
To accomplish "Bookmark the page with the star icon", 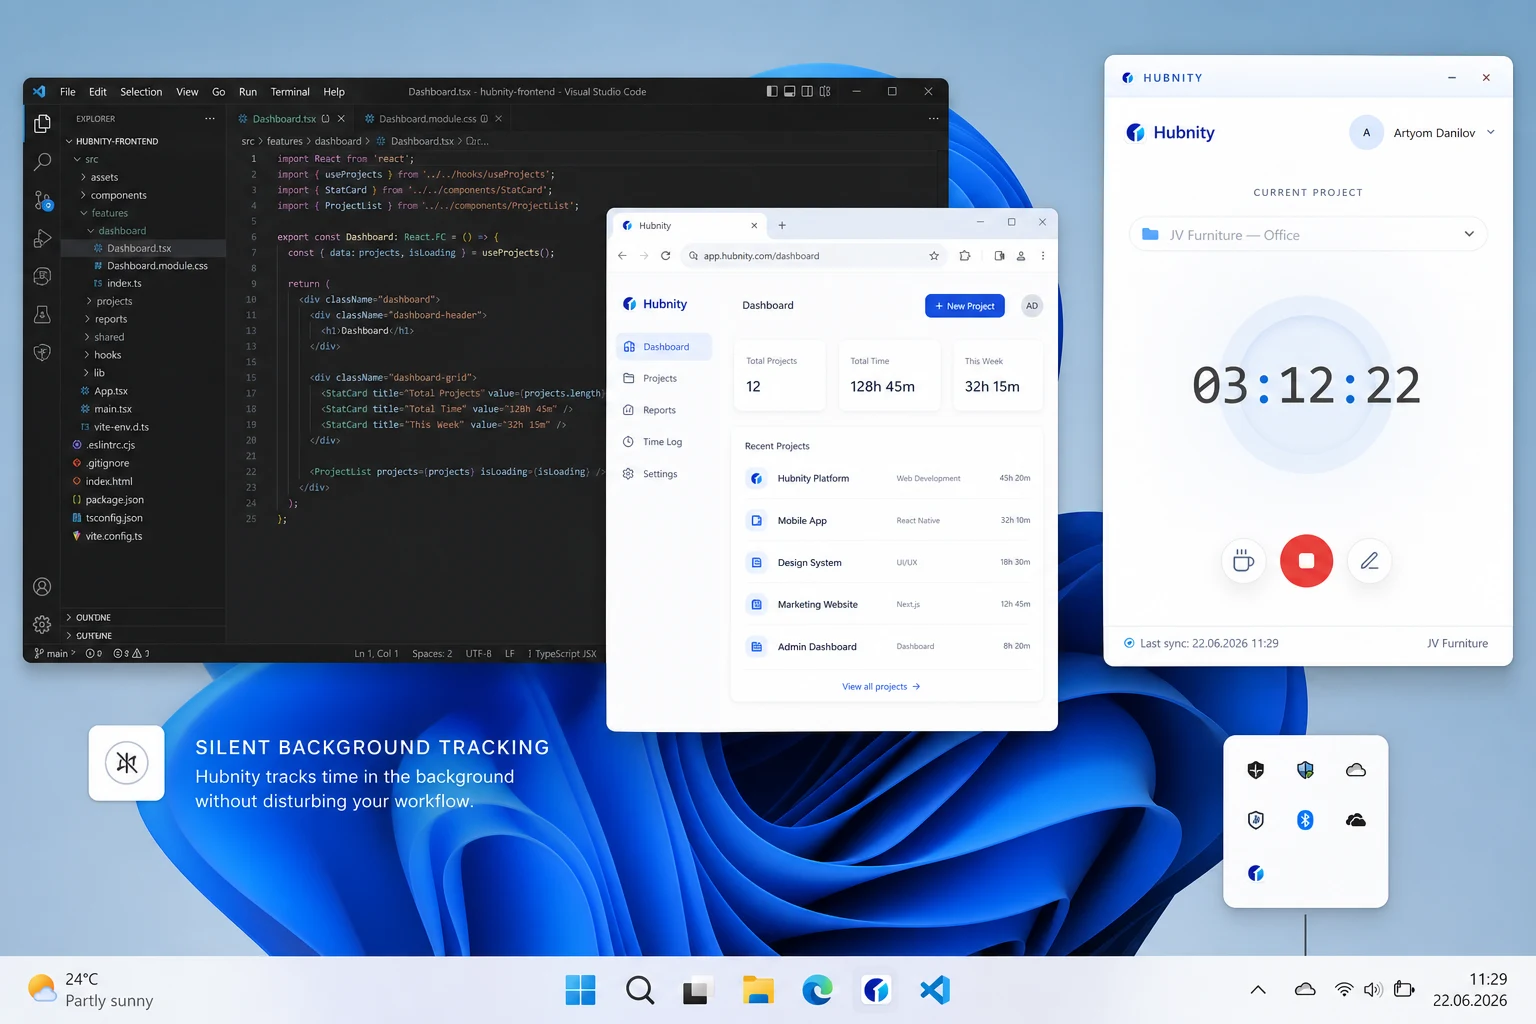I will coord(934,256).
